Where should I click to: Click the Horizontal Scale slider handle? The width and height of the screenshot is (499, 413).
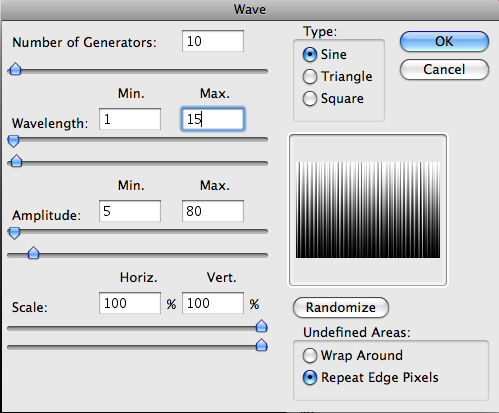[262, 326]
